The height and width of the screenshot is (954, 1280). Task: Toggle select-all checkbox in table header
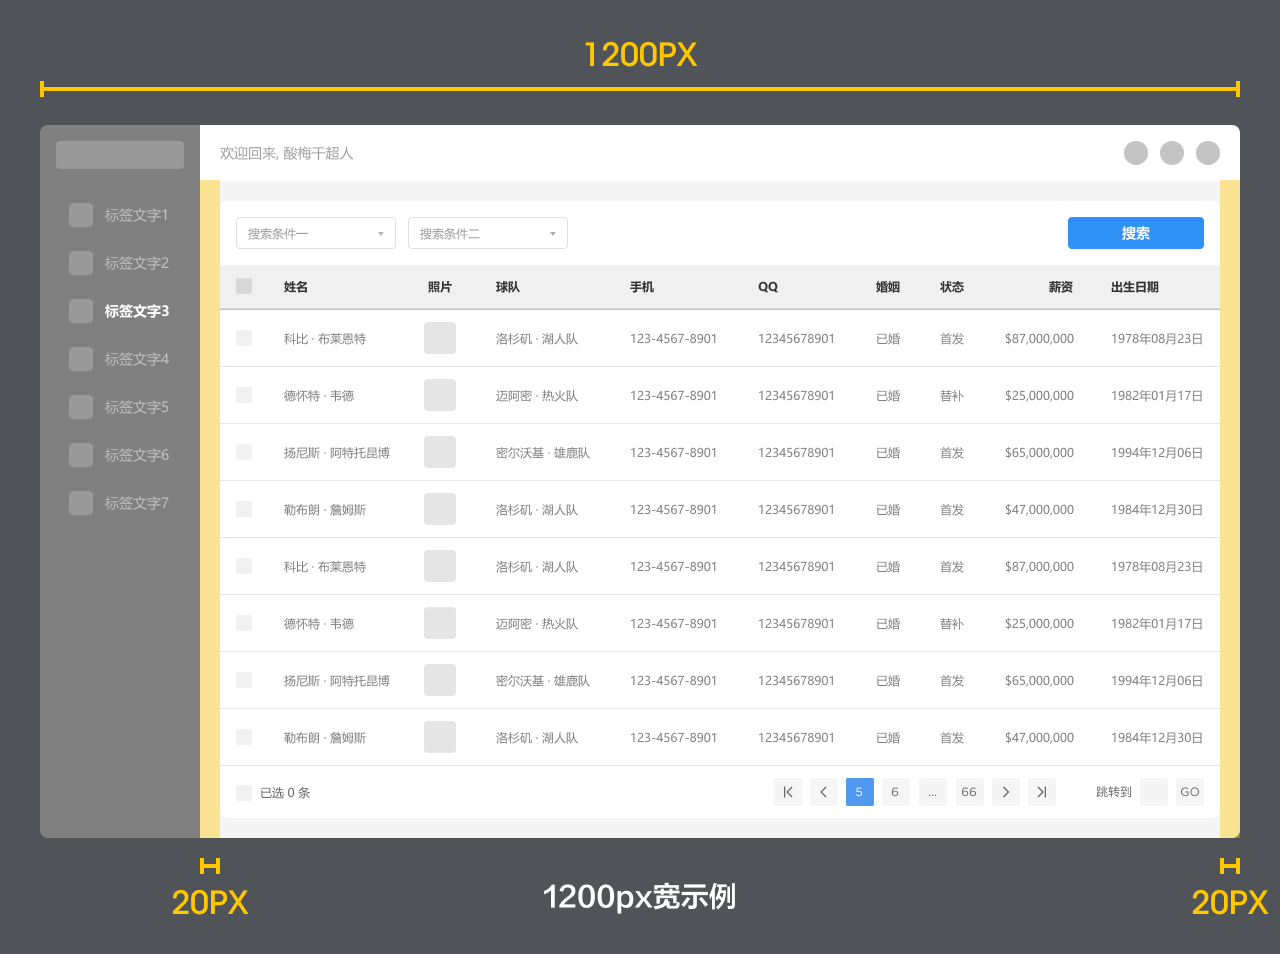click(244, 286)
